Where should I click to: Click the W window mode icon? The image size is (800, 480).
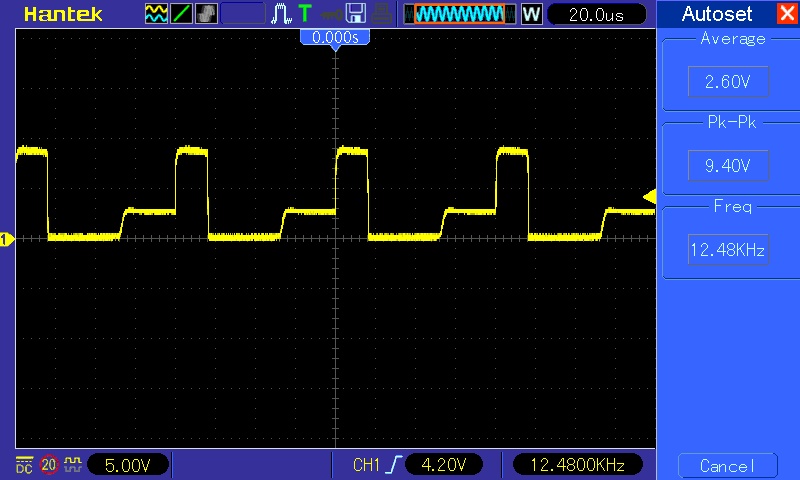[531, 14]
